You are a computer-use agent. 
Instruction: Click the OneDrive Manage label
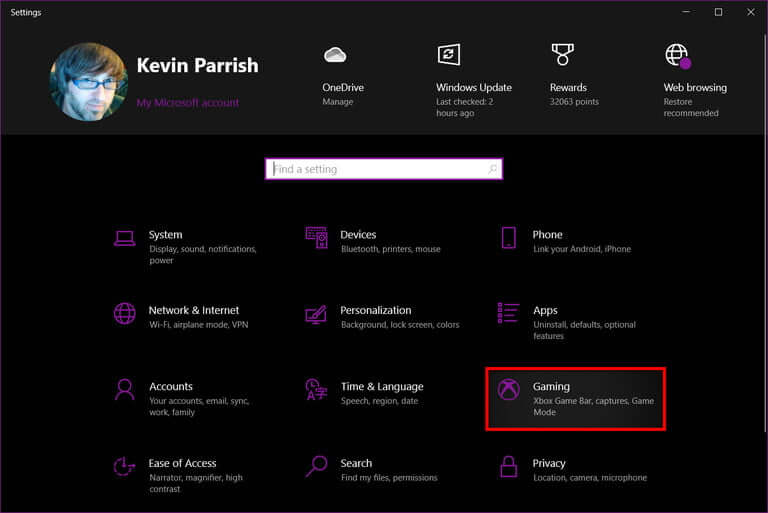337,102
